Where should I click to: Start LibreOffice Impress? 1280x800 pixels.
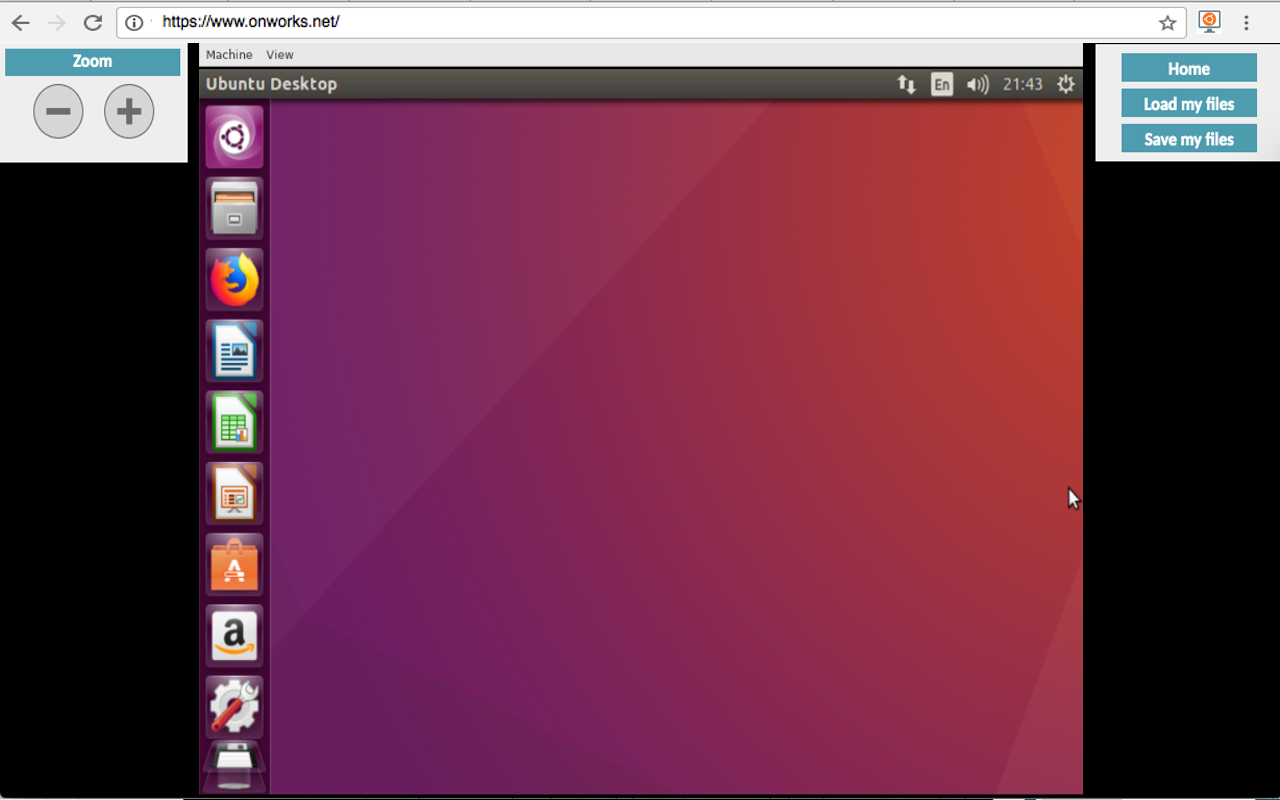[233, 492]
